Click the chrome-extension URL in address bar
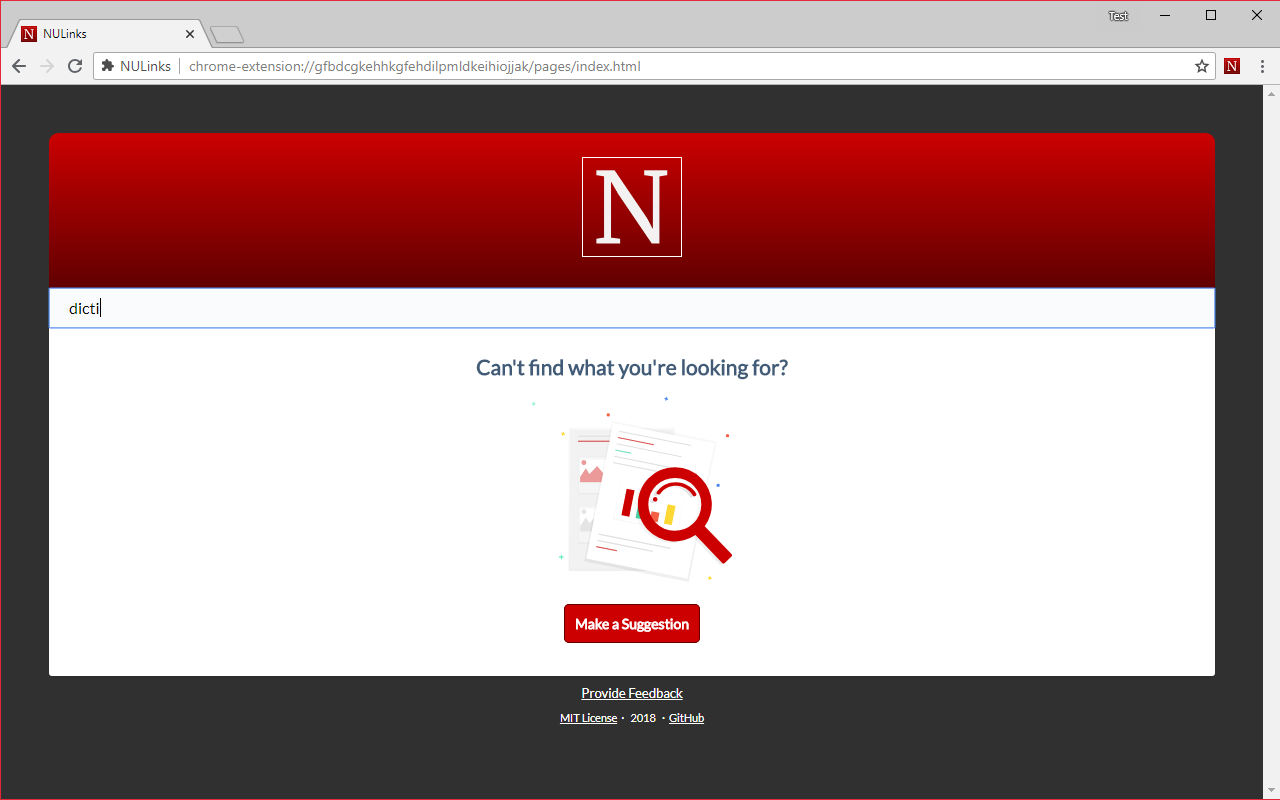 click(414, 66)
